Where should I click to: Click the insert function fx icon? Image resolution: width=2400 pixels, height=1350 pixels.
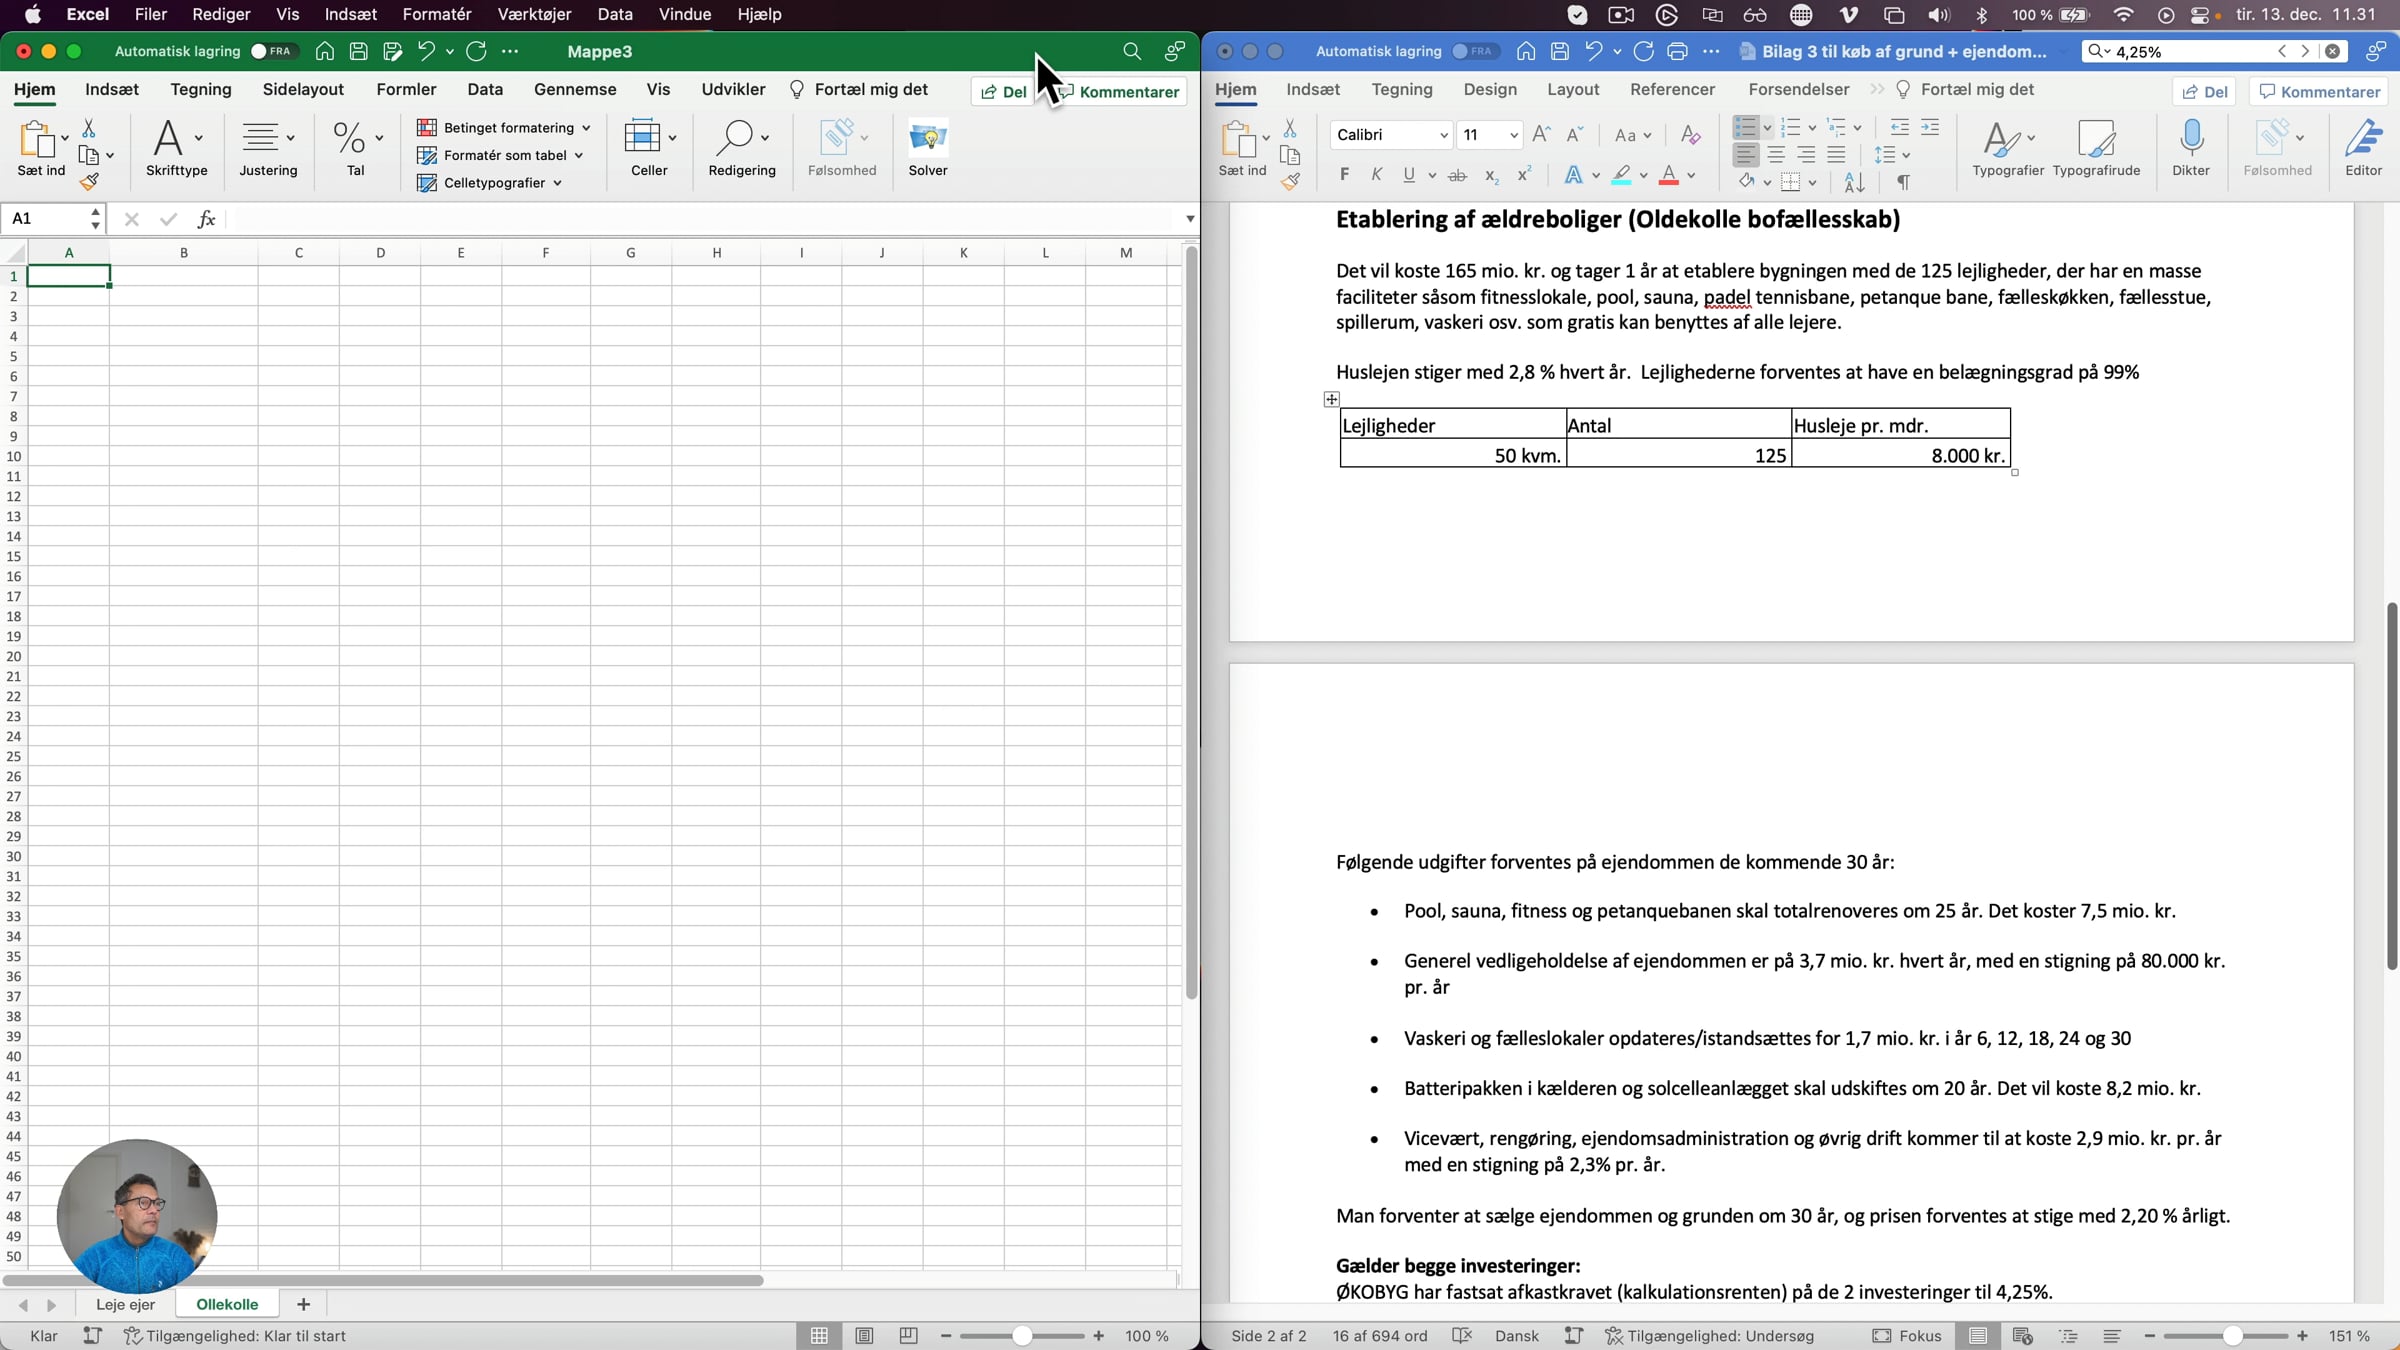pyautogui.click(x=206, y=219)
